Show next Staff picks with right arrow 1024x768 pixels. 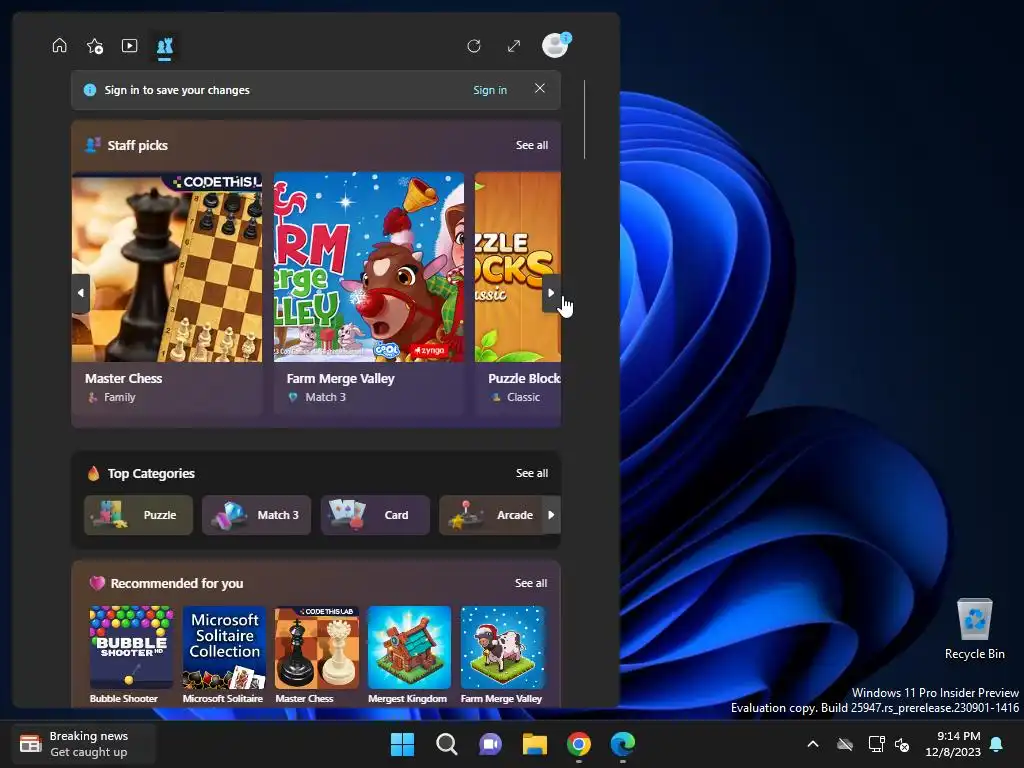[551, 293]
